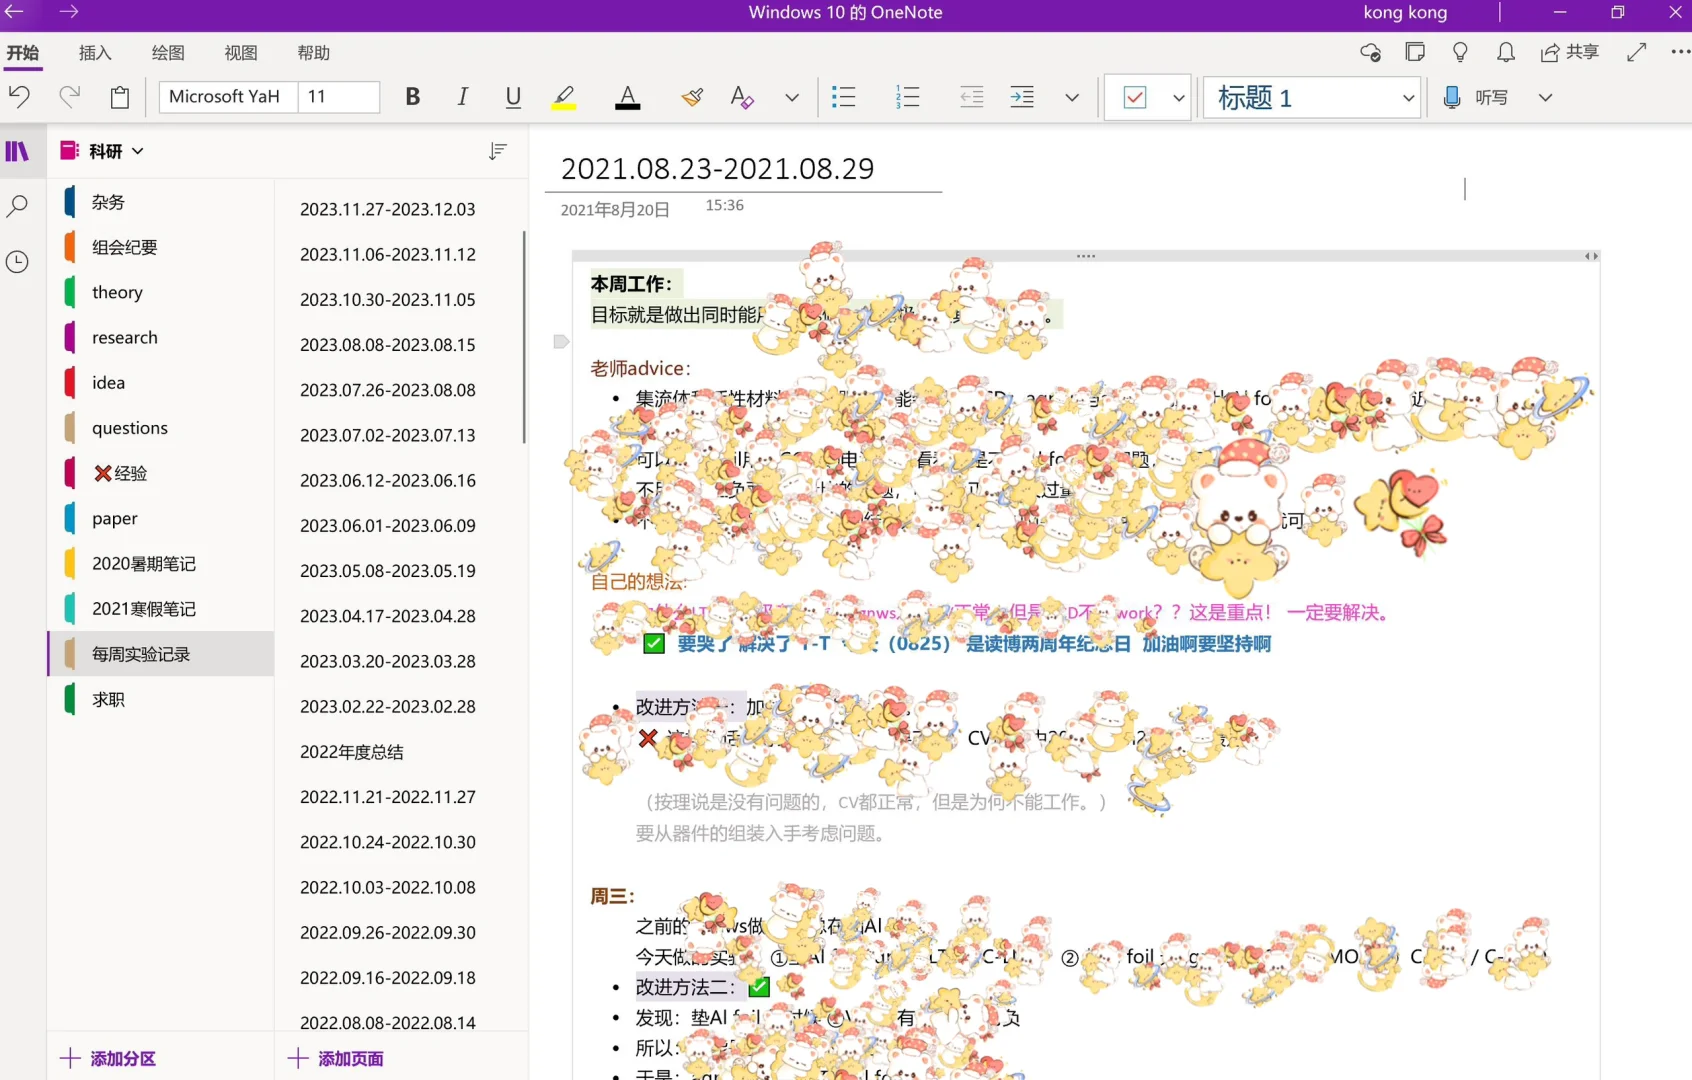Check the ✅ box beside 改进方法二
Screen dimensions: 1692x1080
[x=759, y=987]
